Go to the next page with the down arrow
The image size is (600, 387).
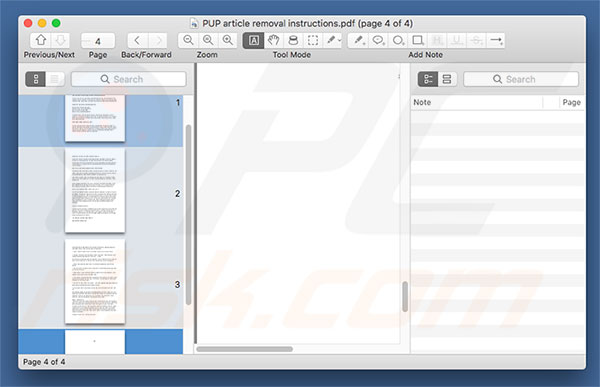pos(60,40)
